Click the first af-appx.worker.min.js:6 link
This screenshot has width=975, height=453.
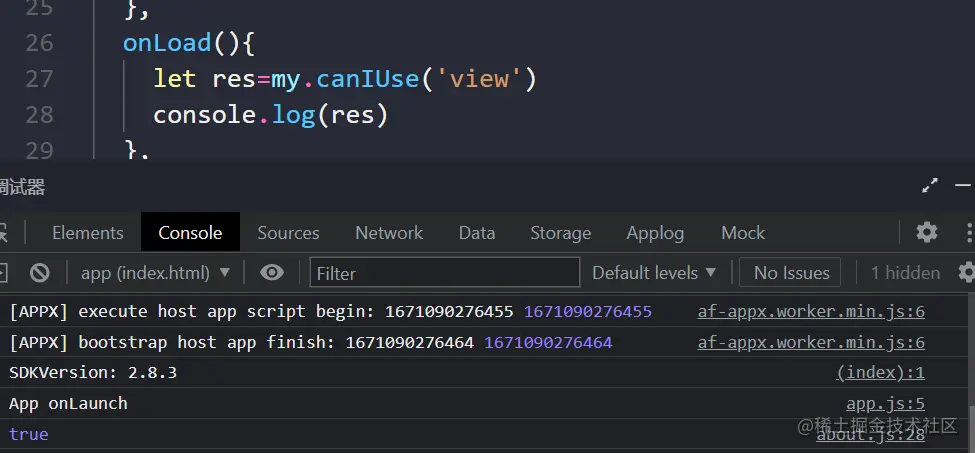coord(810,311)
